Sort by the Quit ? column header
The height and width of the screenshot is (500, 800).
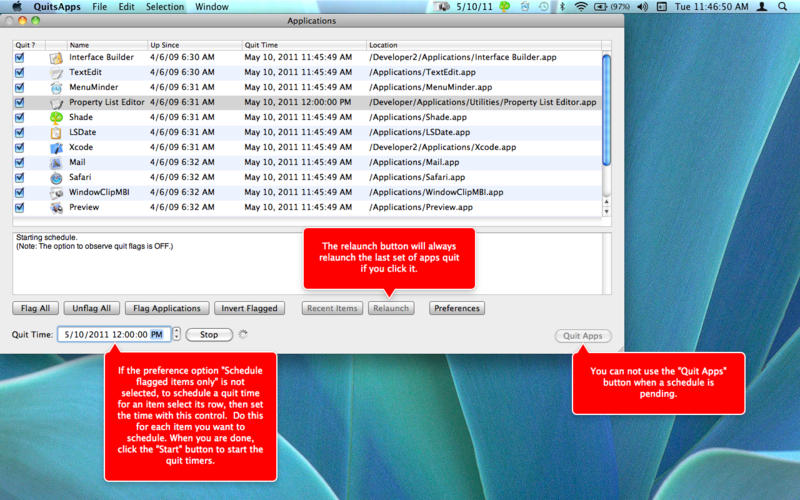(29, 45)
